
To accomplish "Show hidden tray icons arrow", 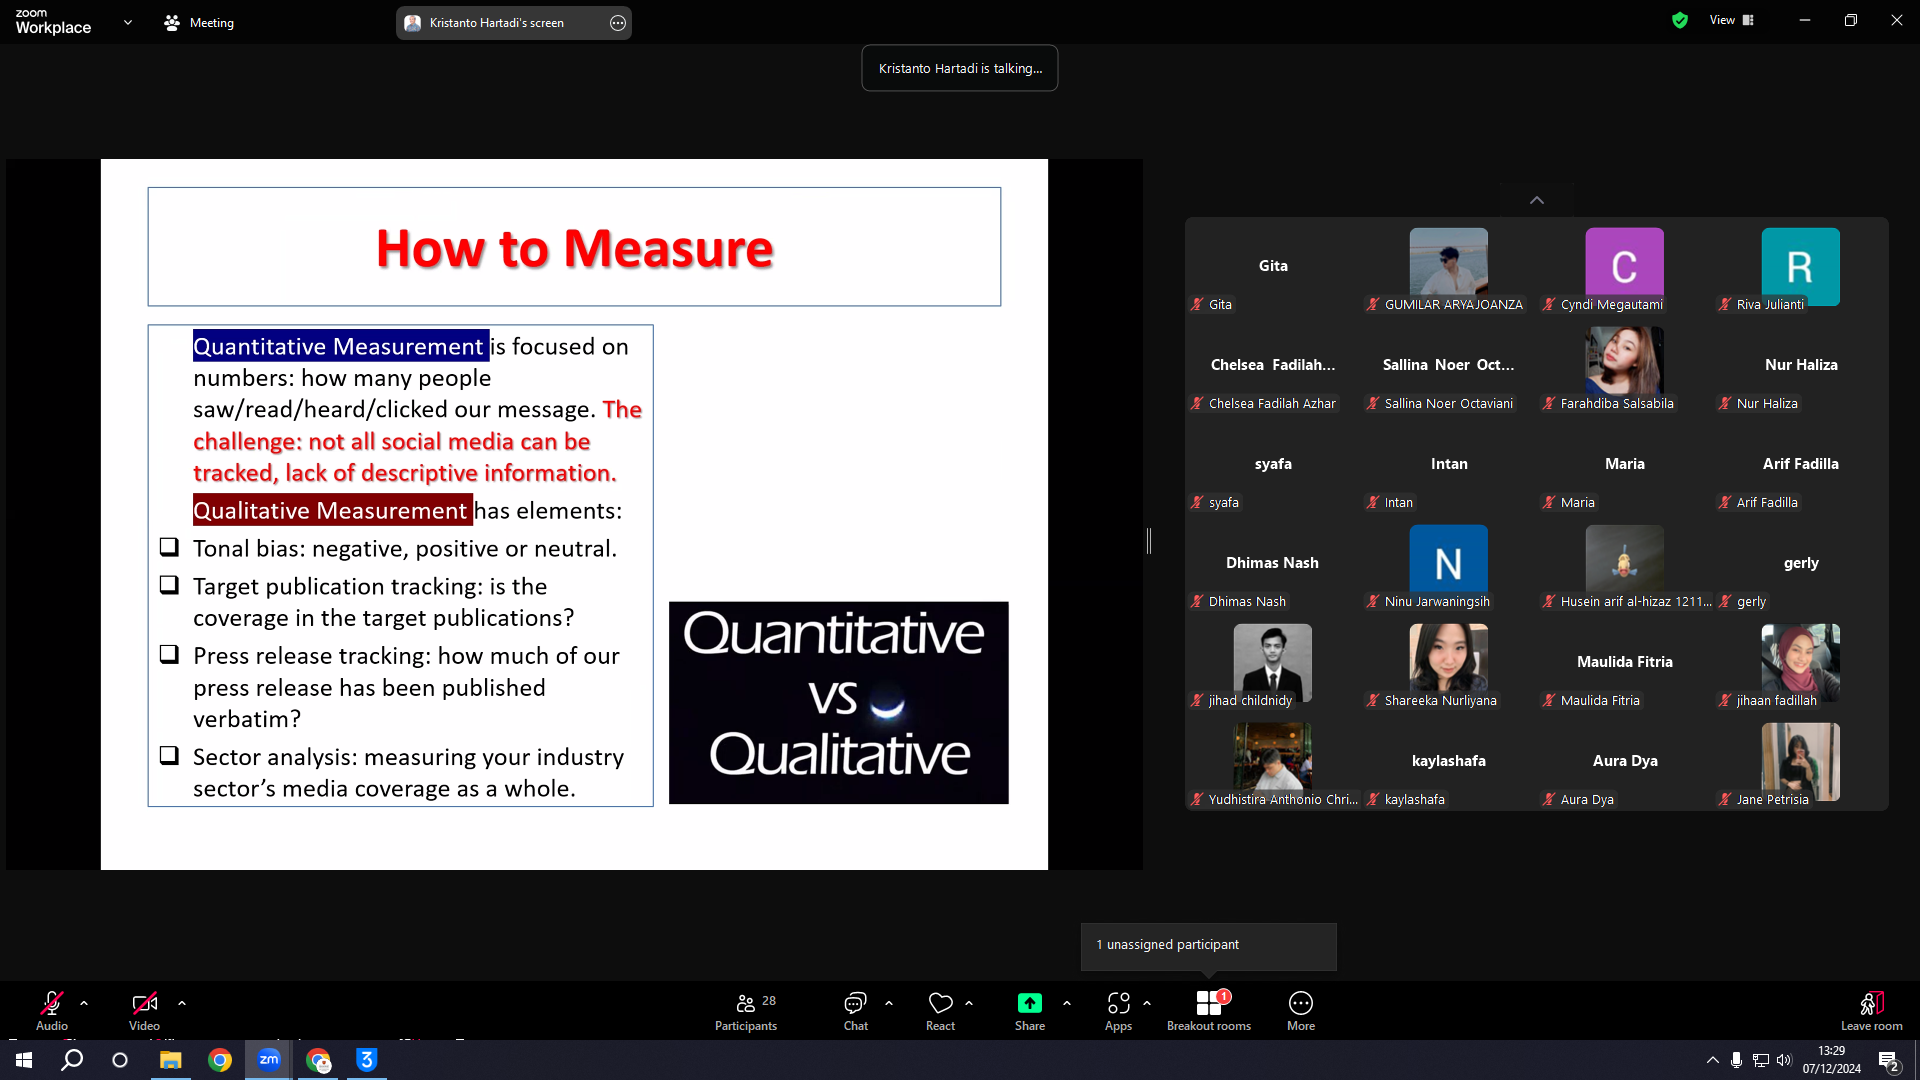I will [x=1713, y=1060].
